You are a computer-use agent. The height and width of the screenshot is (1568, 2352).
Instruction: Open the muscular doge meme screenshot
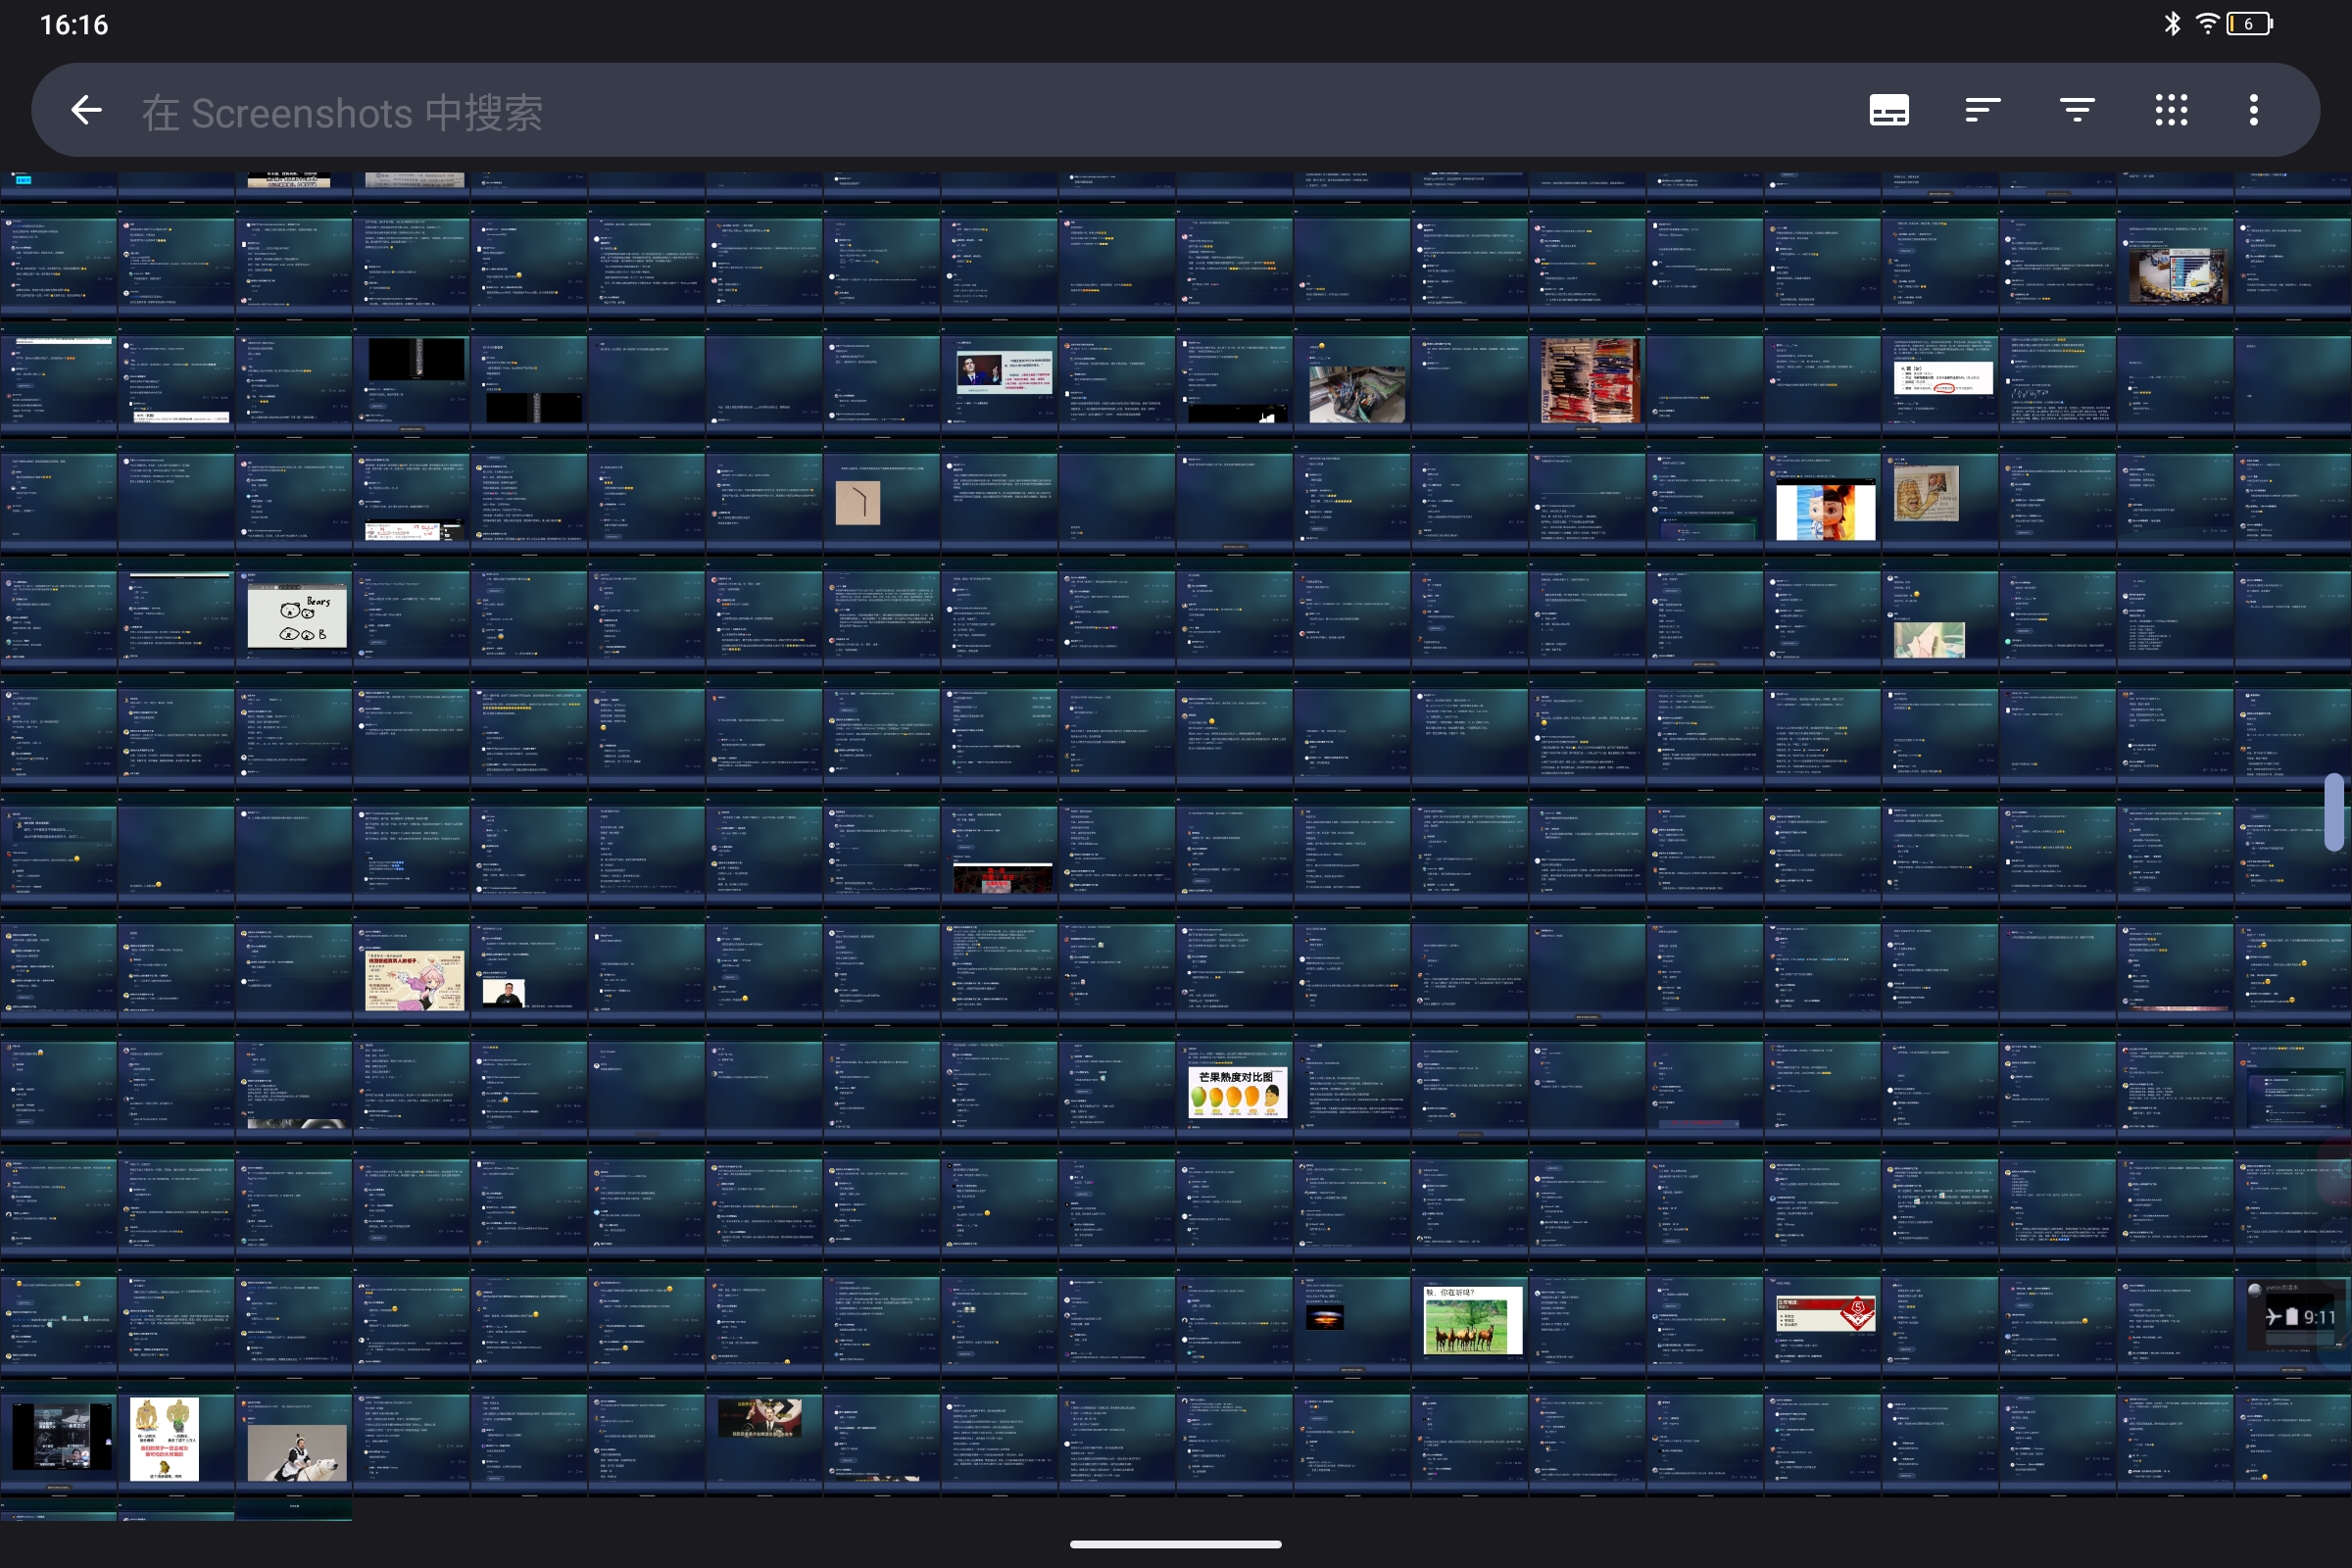[x=176, y=1438]
